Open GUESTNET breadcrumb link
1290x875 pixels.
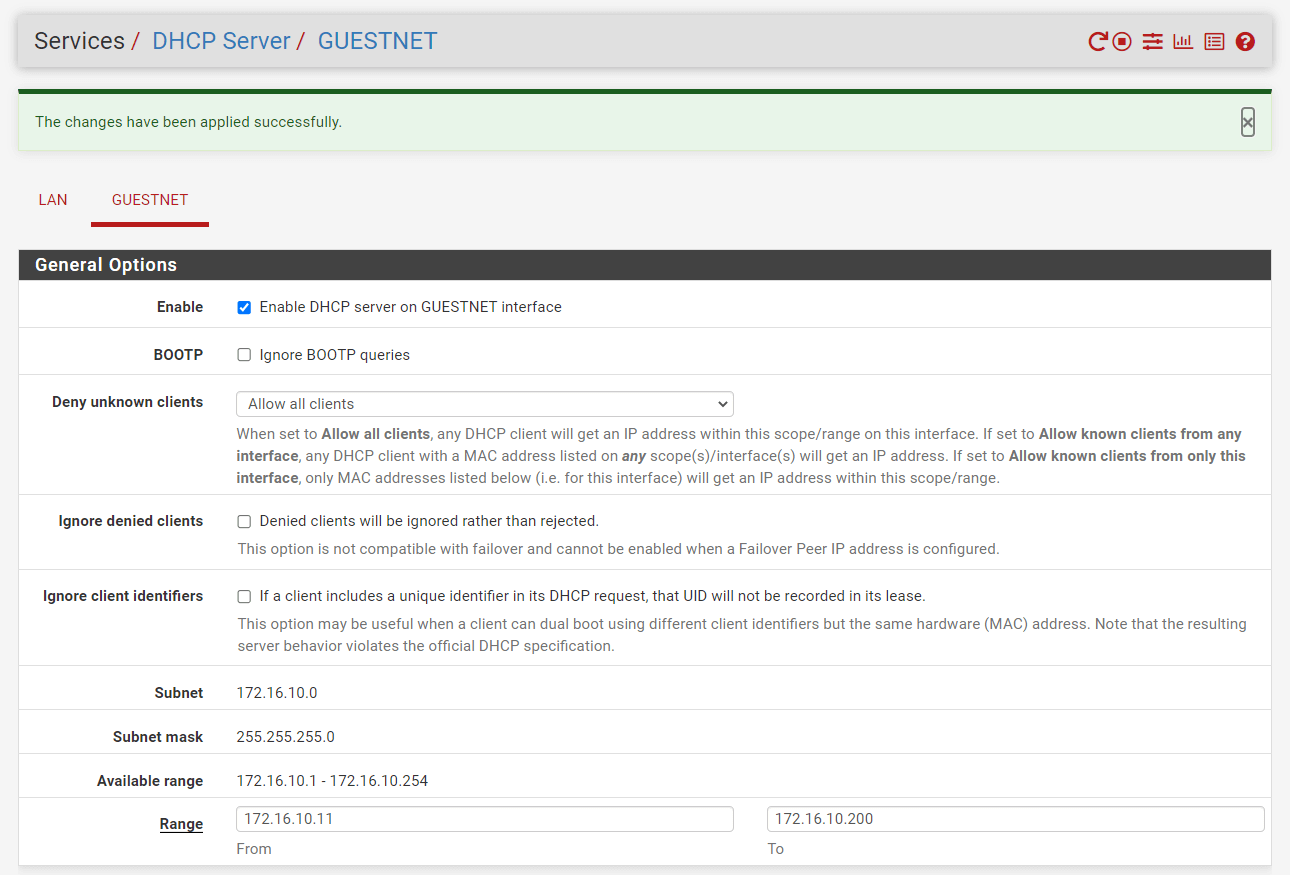point(378,41)
